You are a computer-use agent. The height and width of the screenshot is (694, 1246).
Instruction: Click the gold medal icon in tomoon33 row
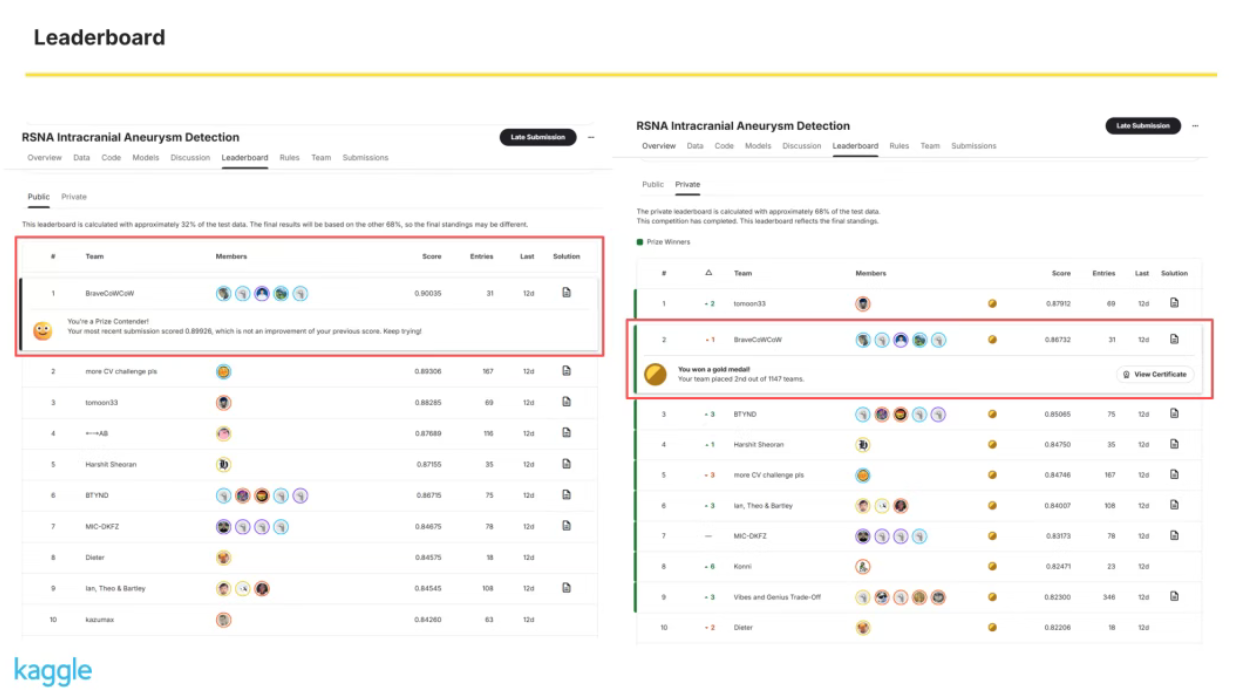(992, 303)
